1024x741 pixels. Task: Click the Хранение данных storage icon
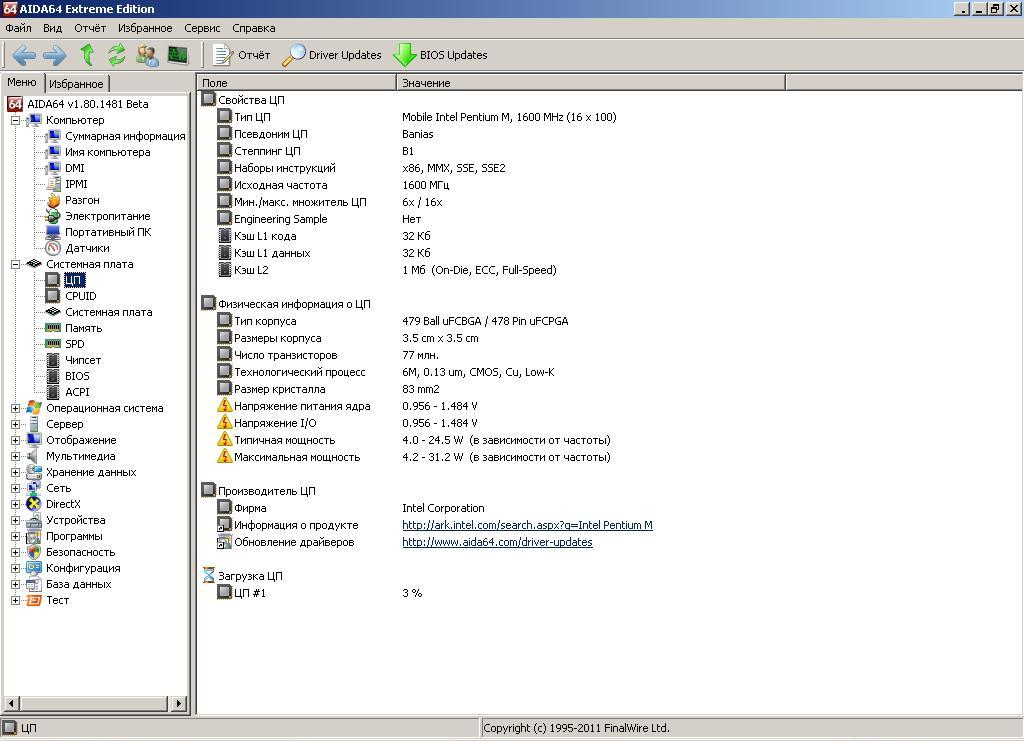[x=34, y=472]
